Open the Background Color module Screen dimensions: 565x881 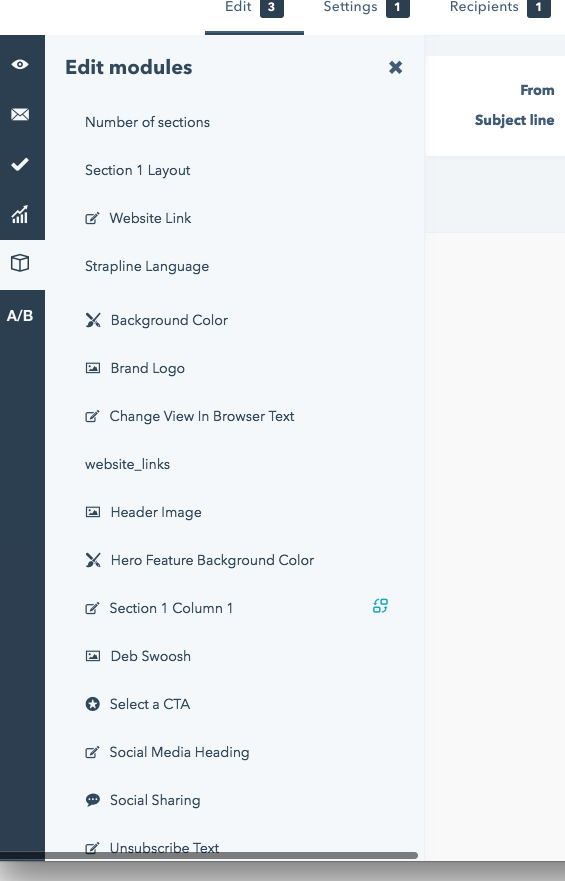click(x=157, y=320)
